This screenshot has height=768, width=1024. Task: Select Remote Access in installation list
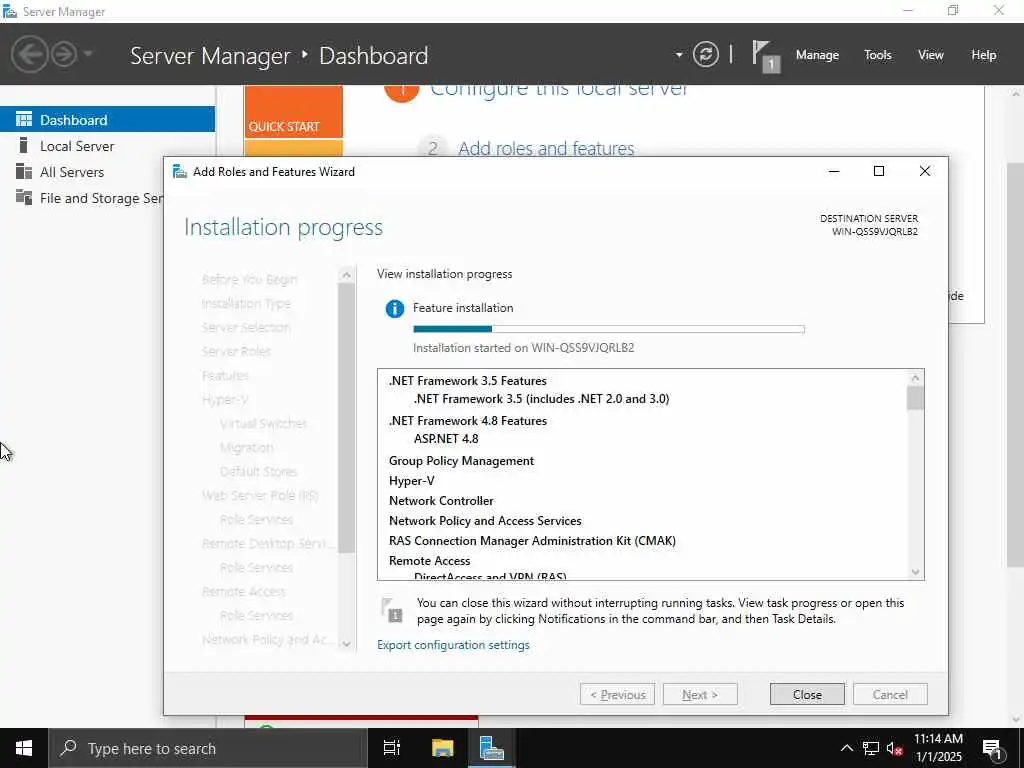coord(429,561)
